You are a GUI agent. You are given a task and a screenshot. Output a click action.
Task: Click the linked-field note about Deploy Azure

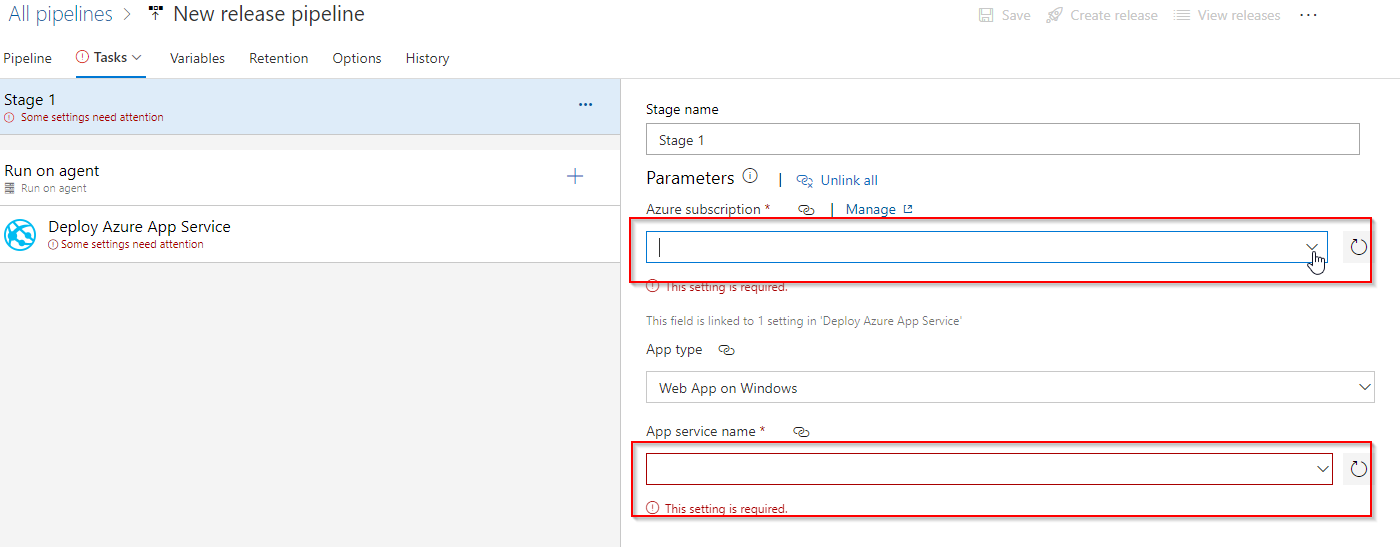click(804, 321)
